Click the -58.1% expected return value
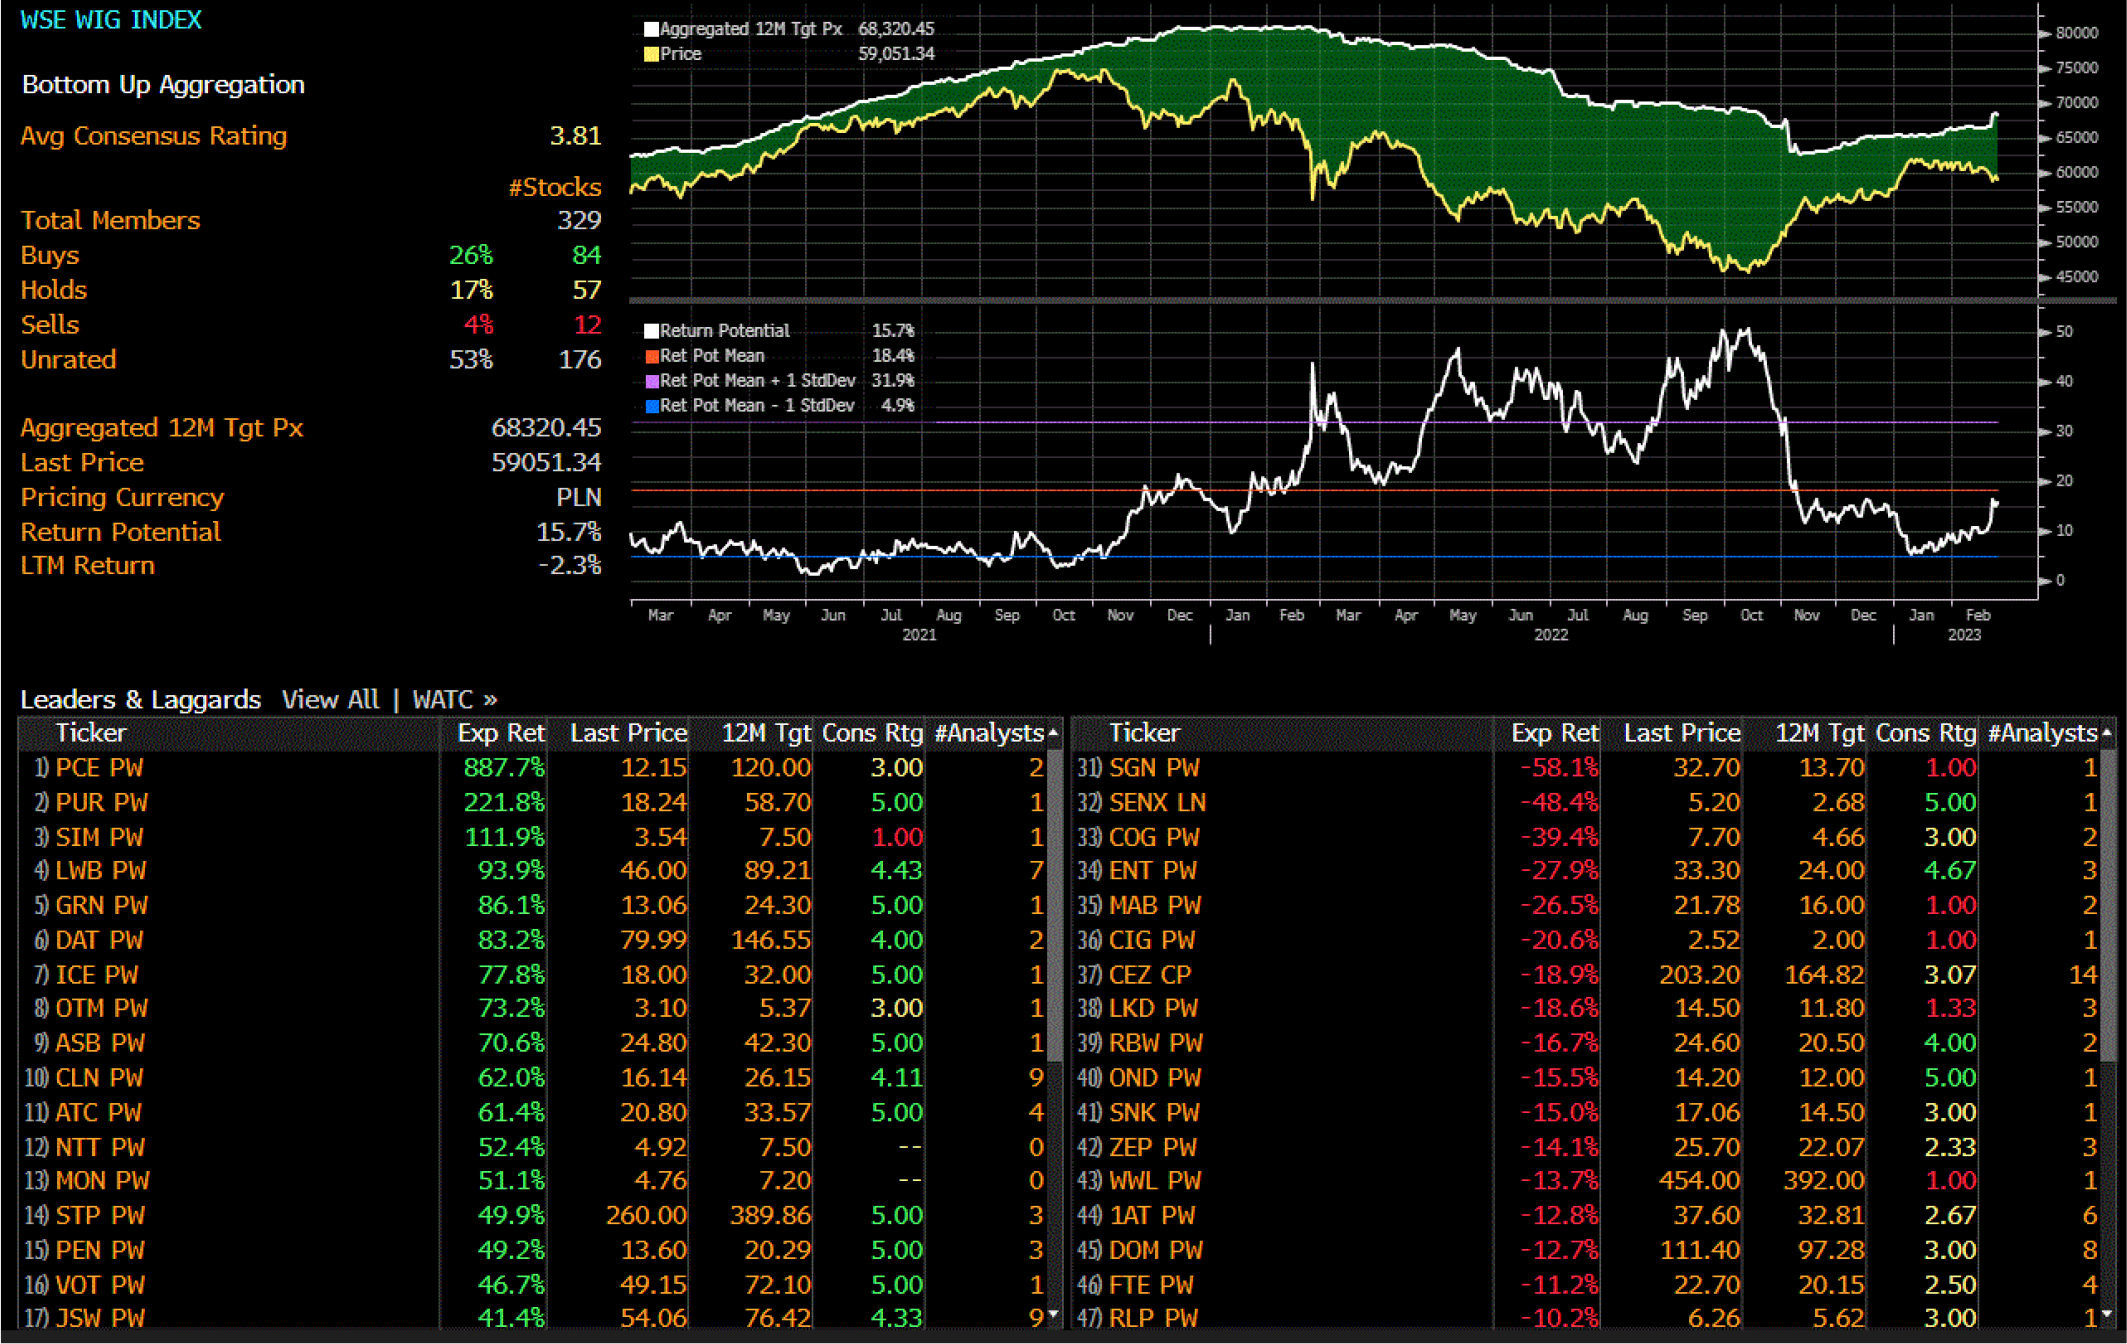This screenshot has height=1344, width=2127. (x=1559, y=768)
